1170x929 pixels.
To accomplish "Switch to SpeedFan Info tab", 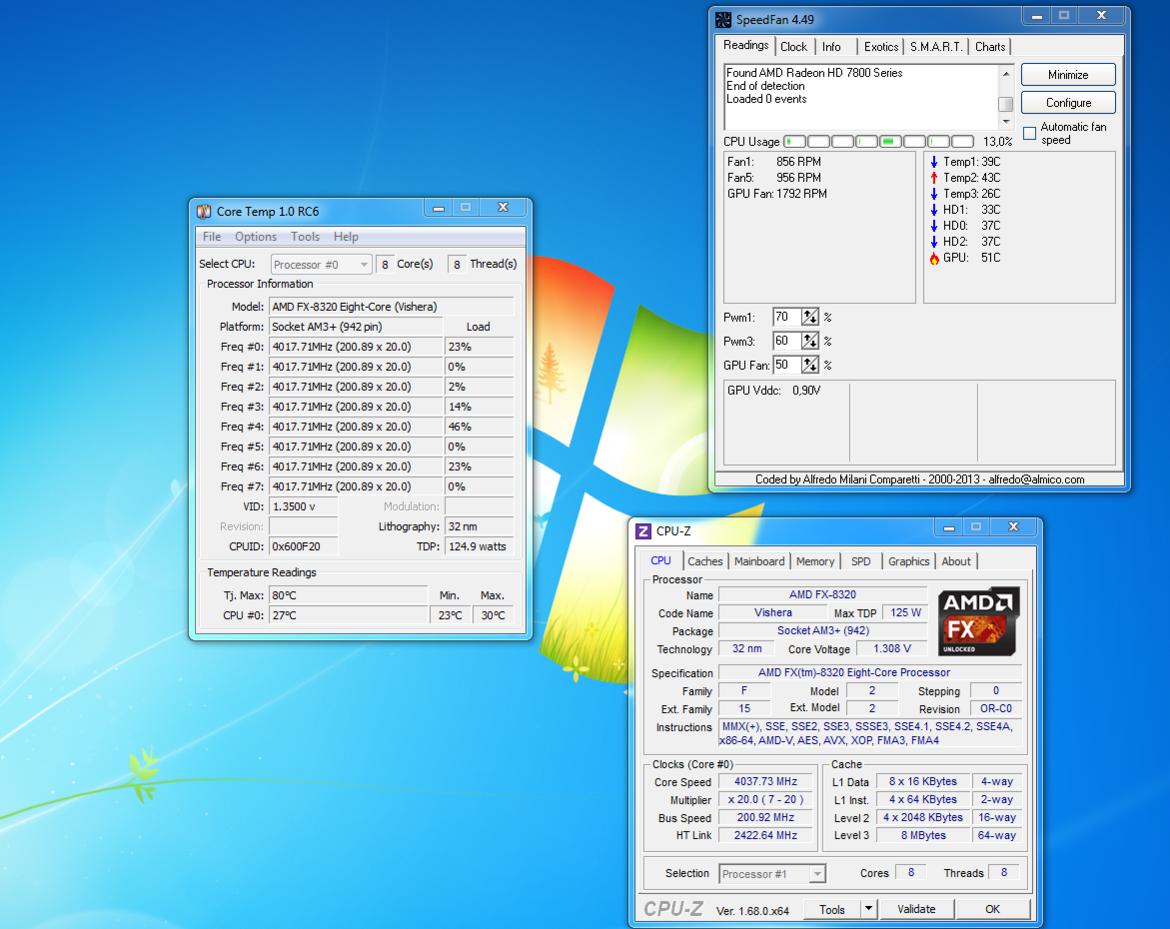I will tap(832, 47).
